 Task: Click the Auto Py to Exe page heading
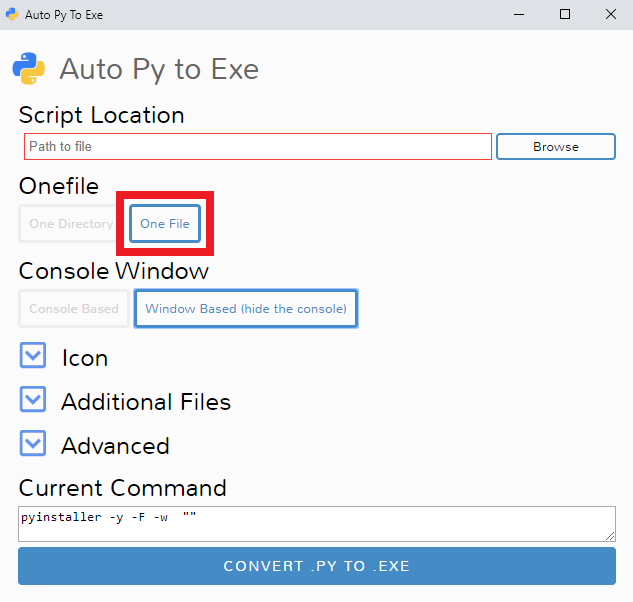coord(159,69)
